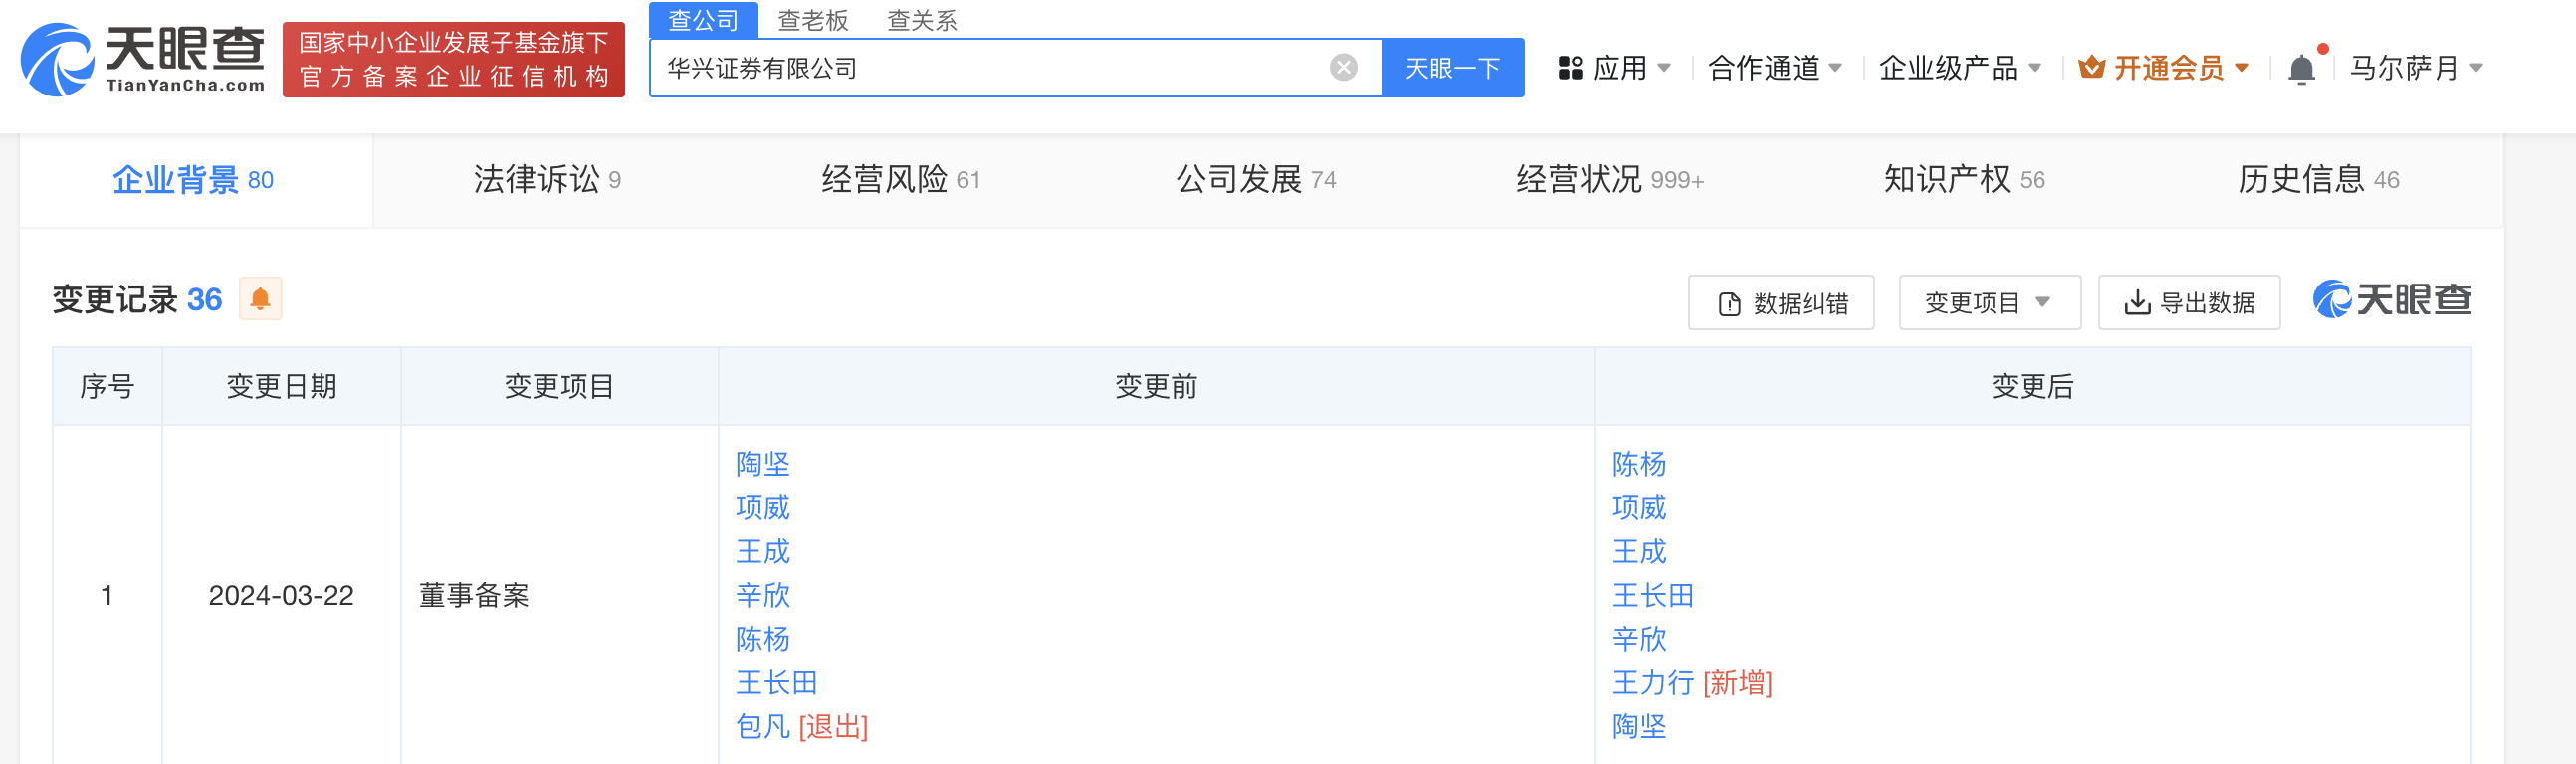Click the 变更后 column header

point(2032,387)
